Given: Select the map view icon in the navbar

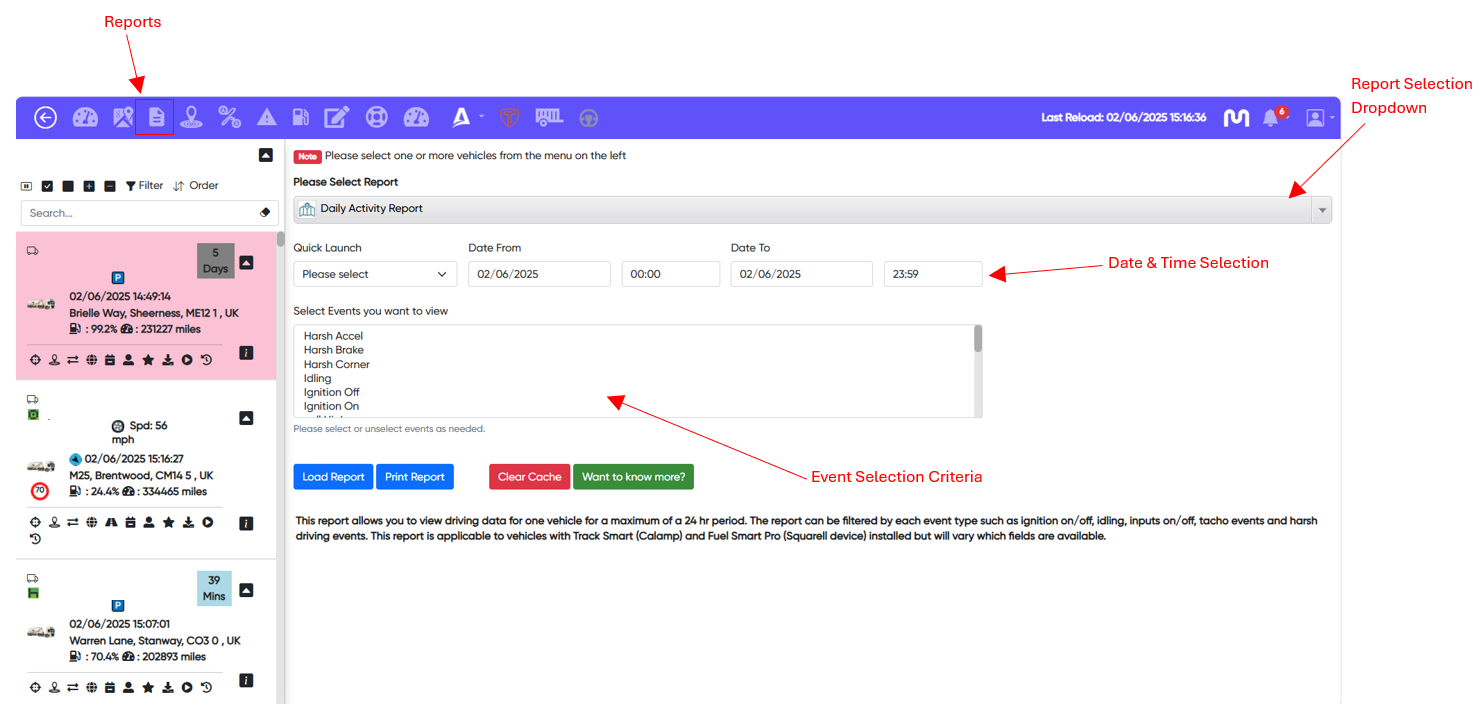Looking at the screenshot, I should click(122, 117).
